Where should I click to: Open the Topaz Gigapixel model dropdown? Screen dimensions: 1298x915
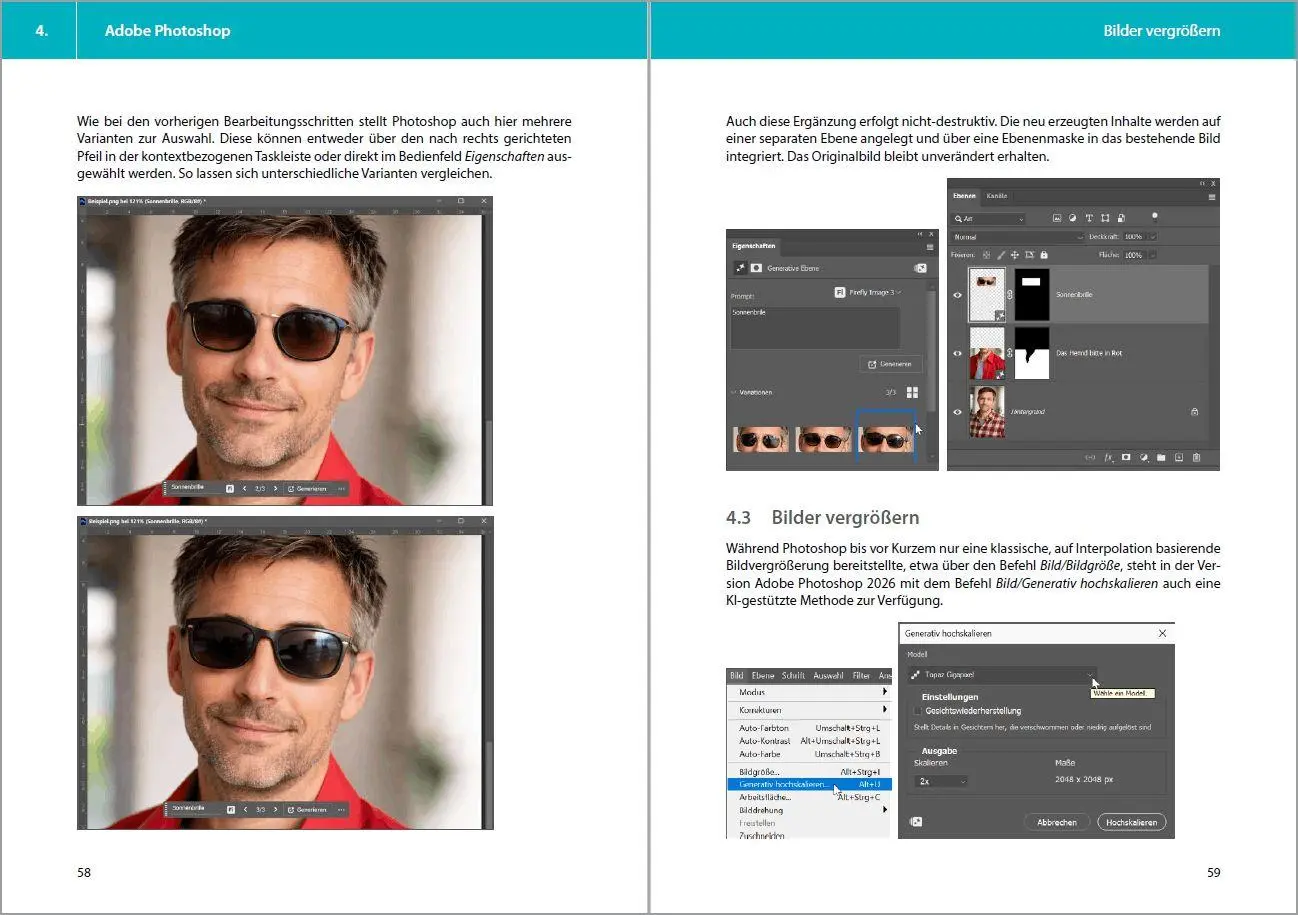click(1002, 675)
